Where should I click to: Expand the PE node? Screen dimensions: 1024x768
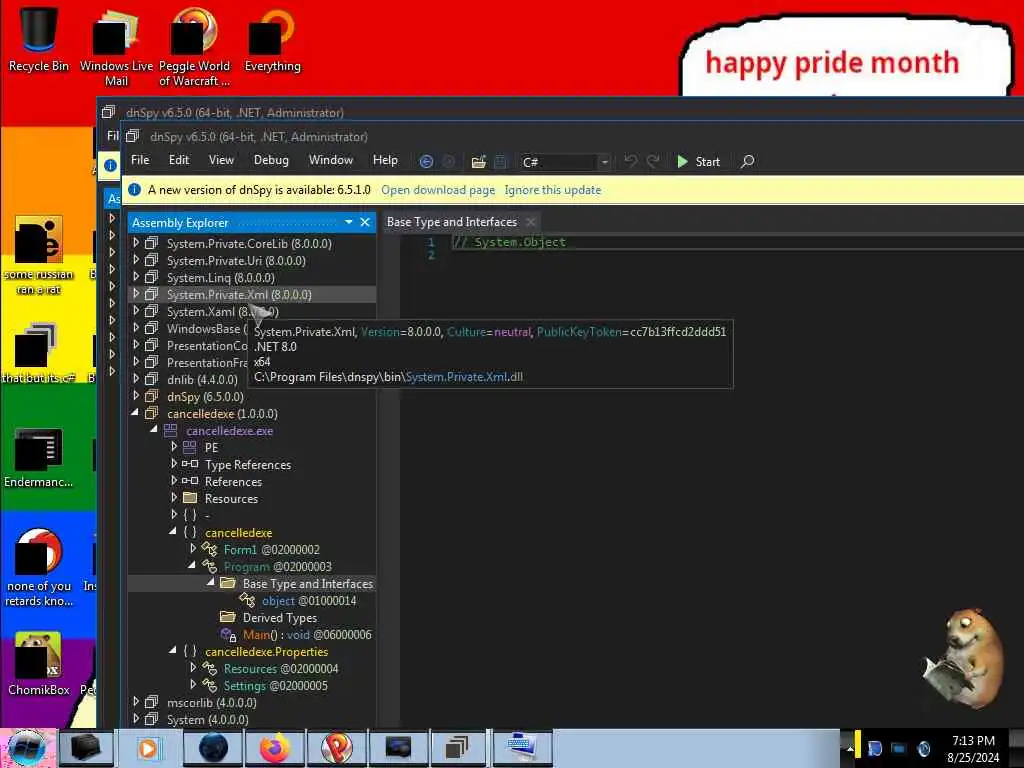pyautogui.click(x=174, y=447)
